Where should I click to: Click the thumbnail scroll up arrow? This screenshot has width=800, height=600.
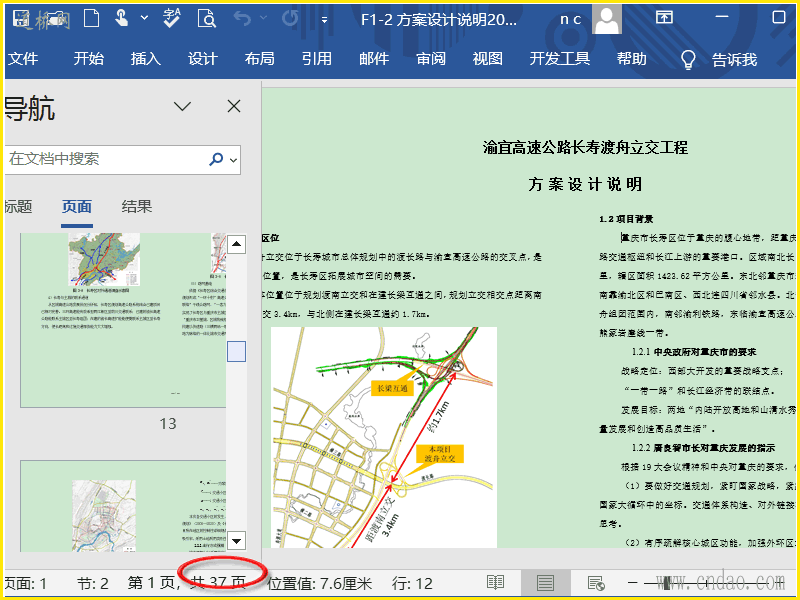236,244
